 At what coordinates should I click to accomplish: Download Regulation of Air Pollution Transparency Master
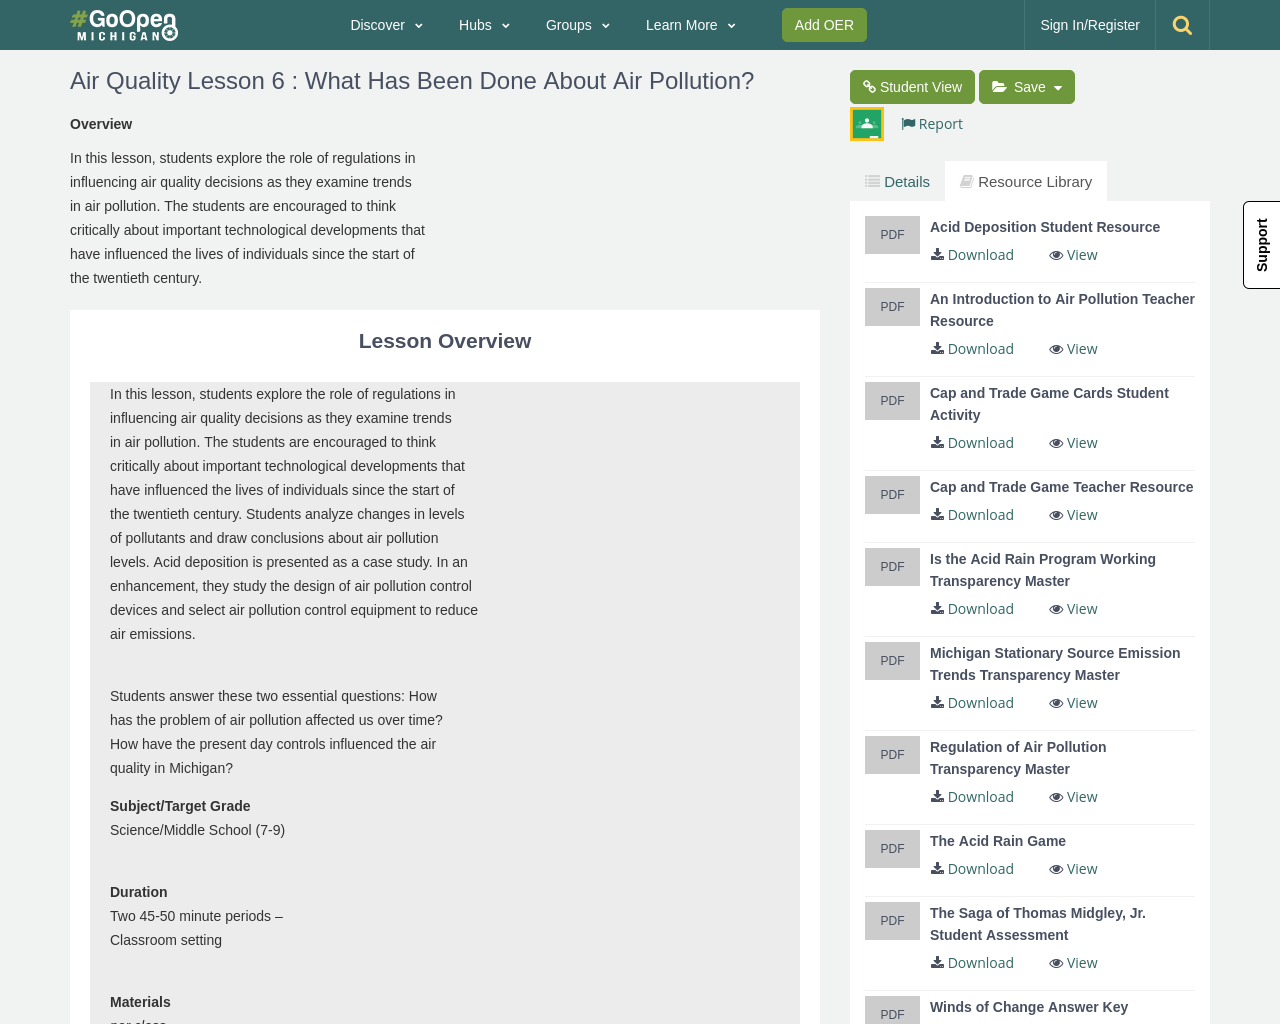[972, 797]
